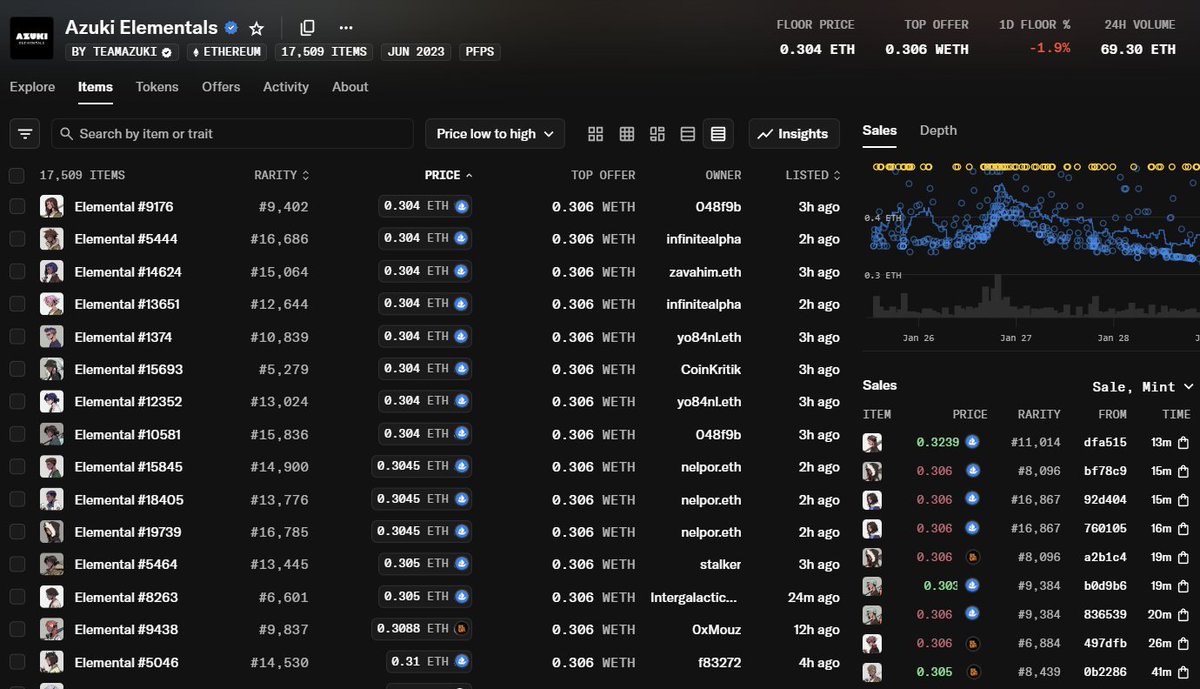Click the ETHEREUM chain badge
The height and width of the screenshot is (689, 1200).
point(227,52)
